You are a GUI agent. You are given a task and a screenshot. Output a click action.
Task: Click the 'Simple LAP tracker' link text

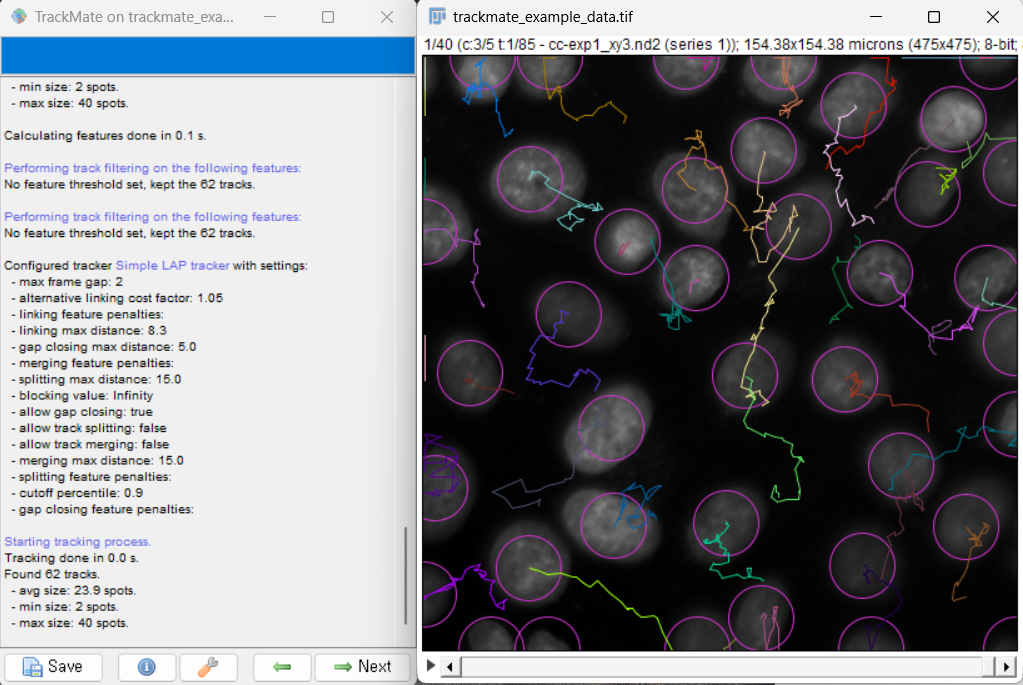[x=172, y=266]
